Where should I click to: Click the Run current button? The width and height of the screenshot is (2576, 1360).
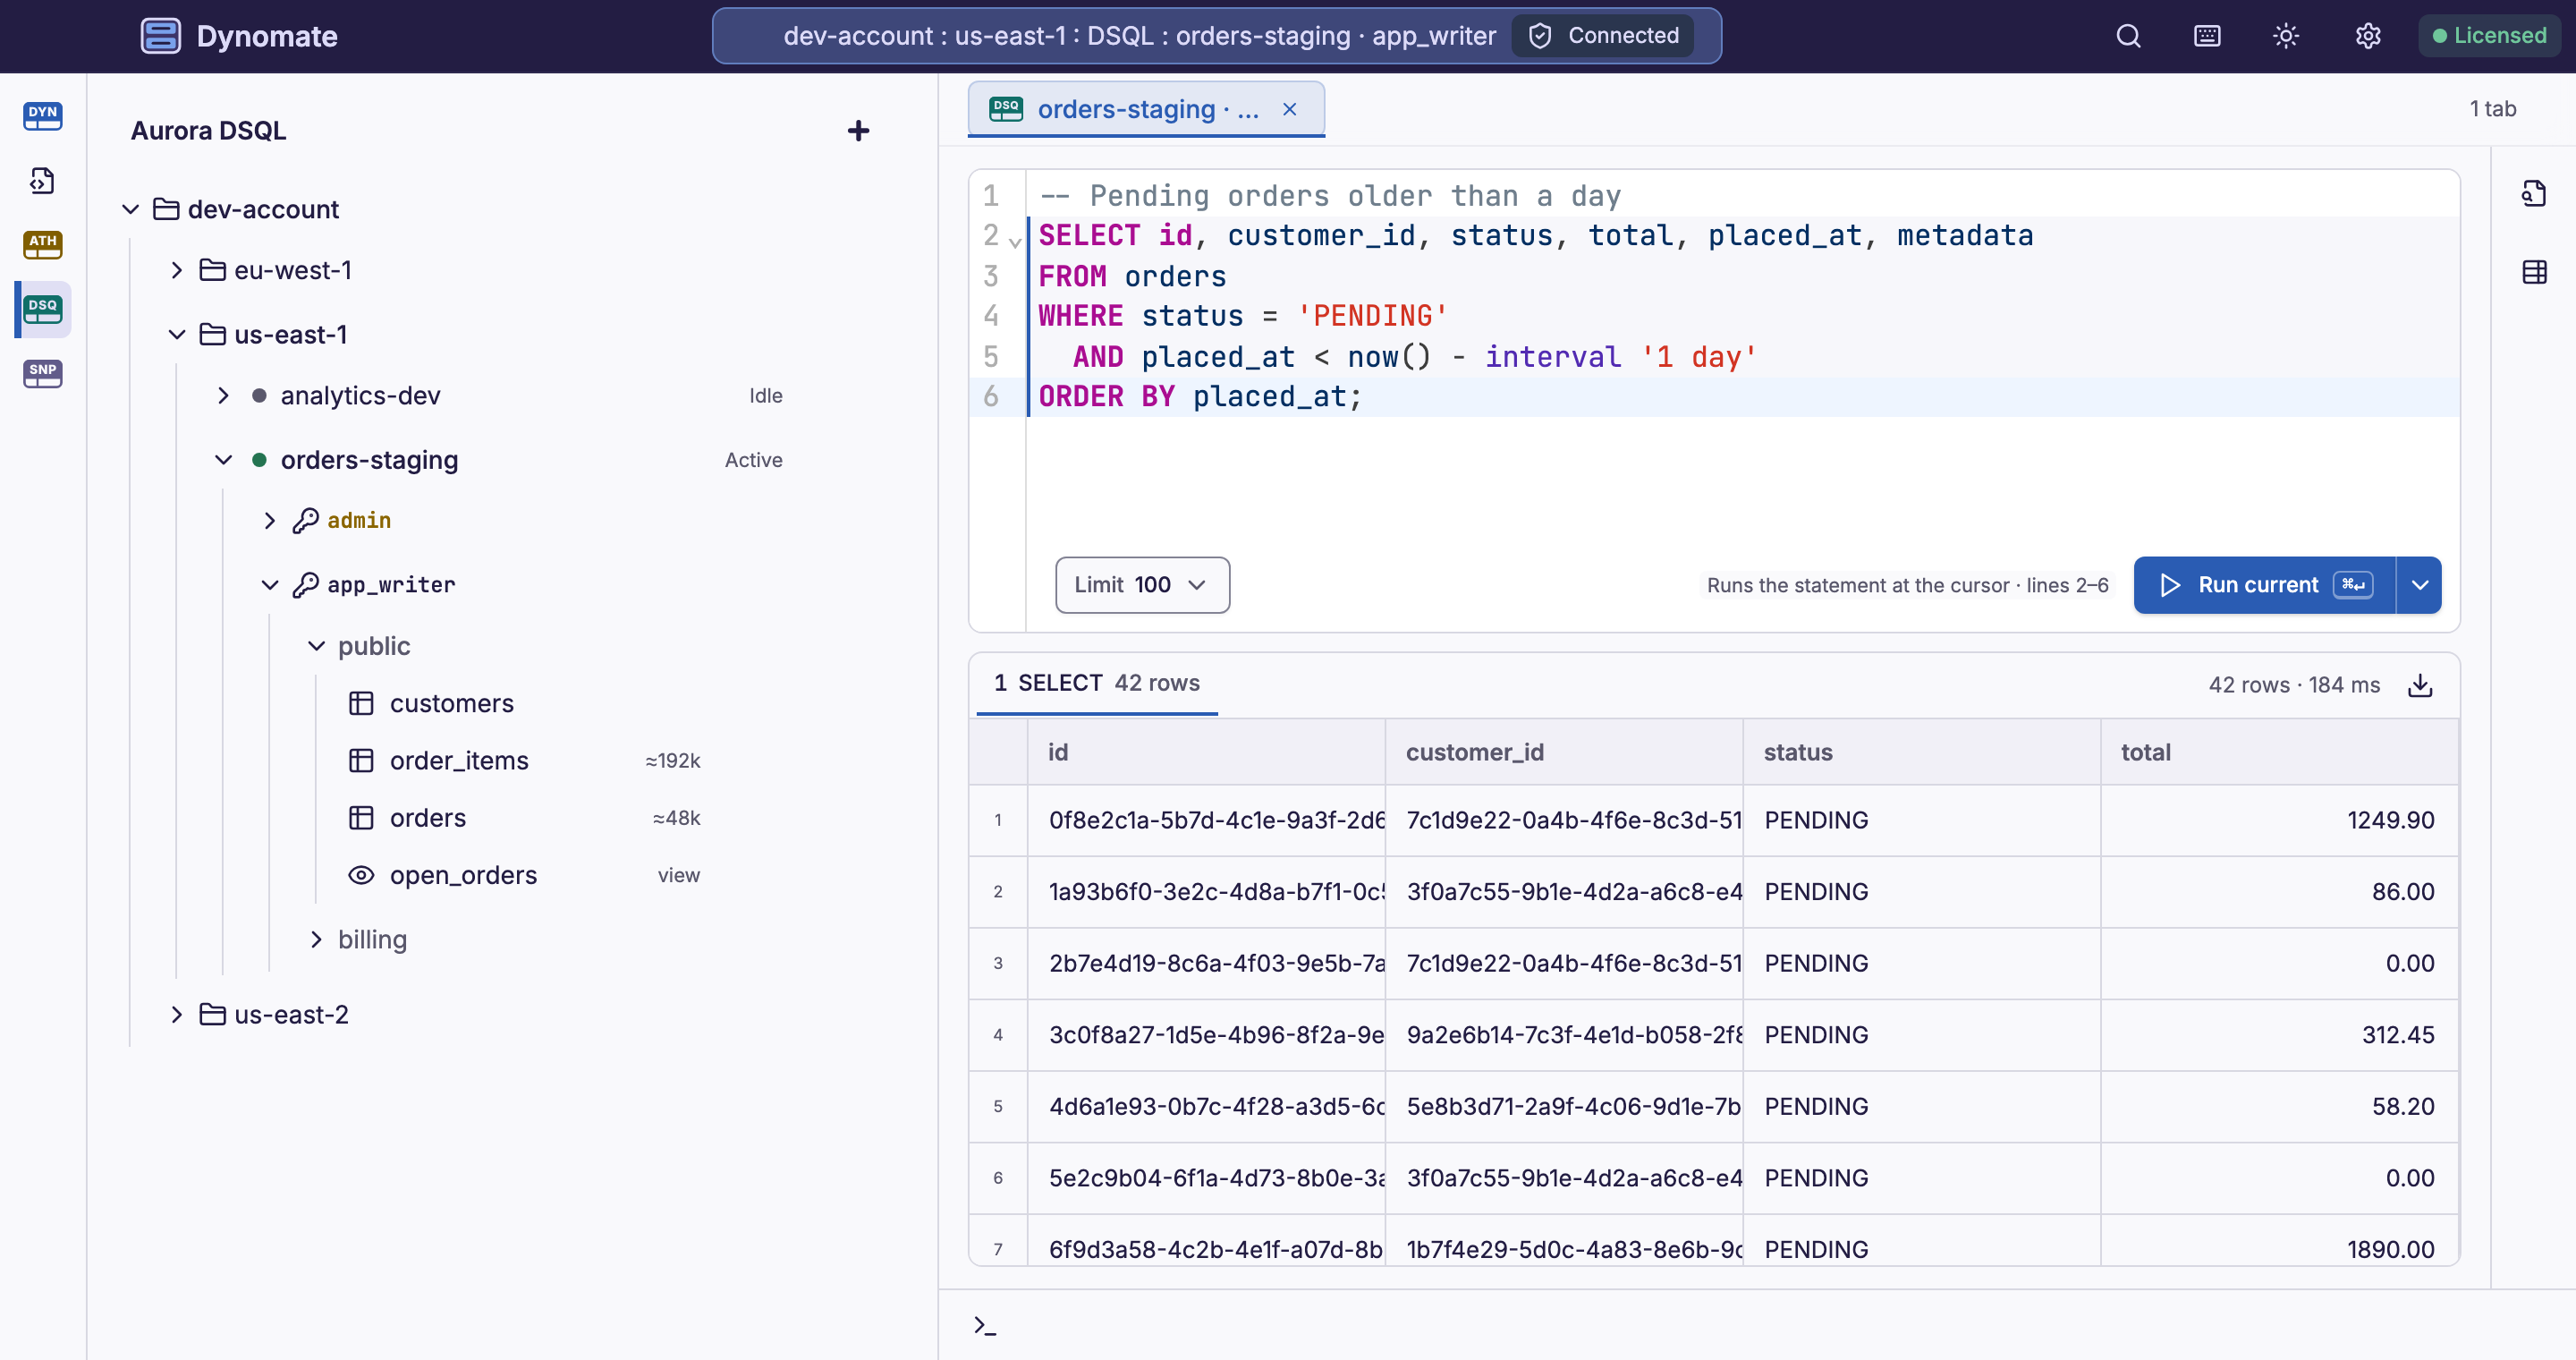pos(2265,585)
